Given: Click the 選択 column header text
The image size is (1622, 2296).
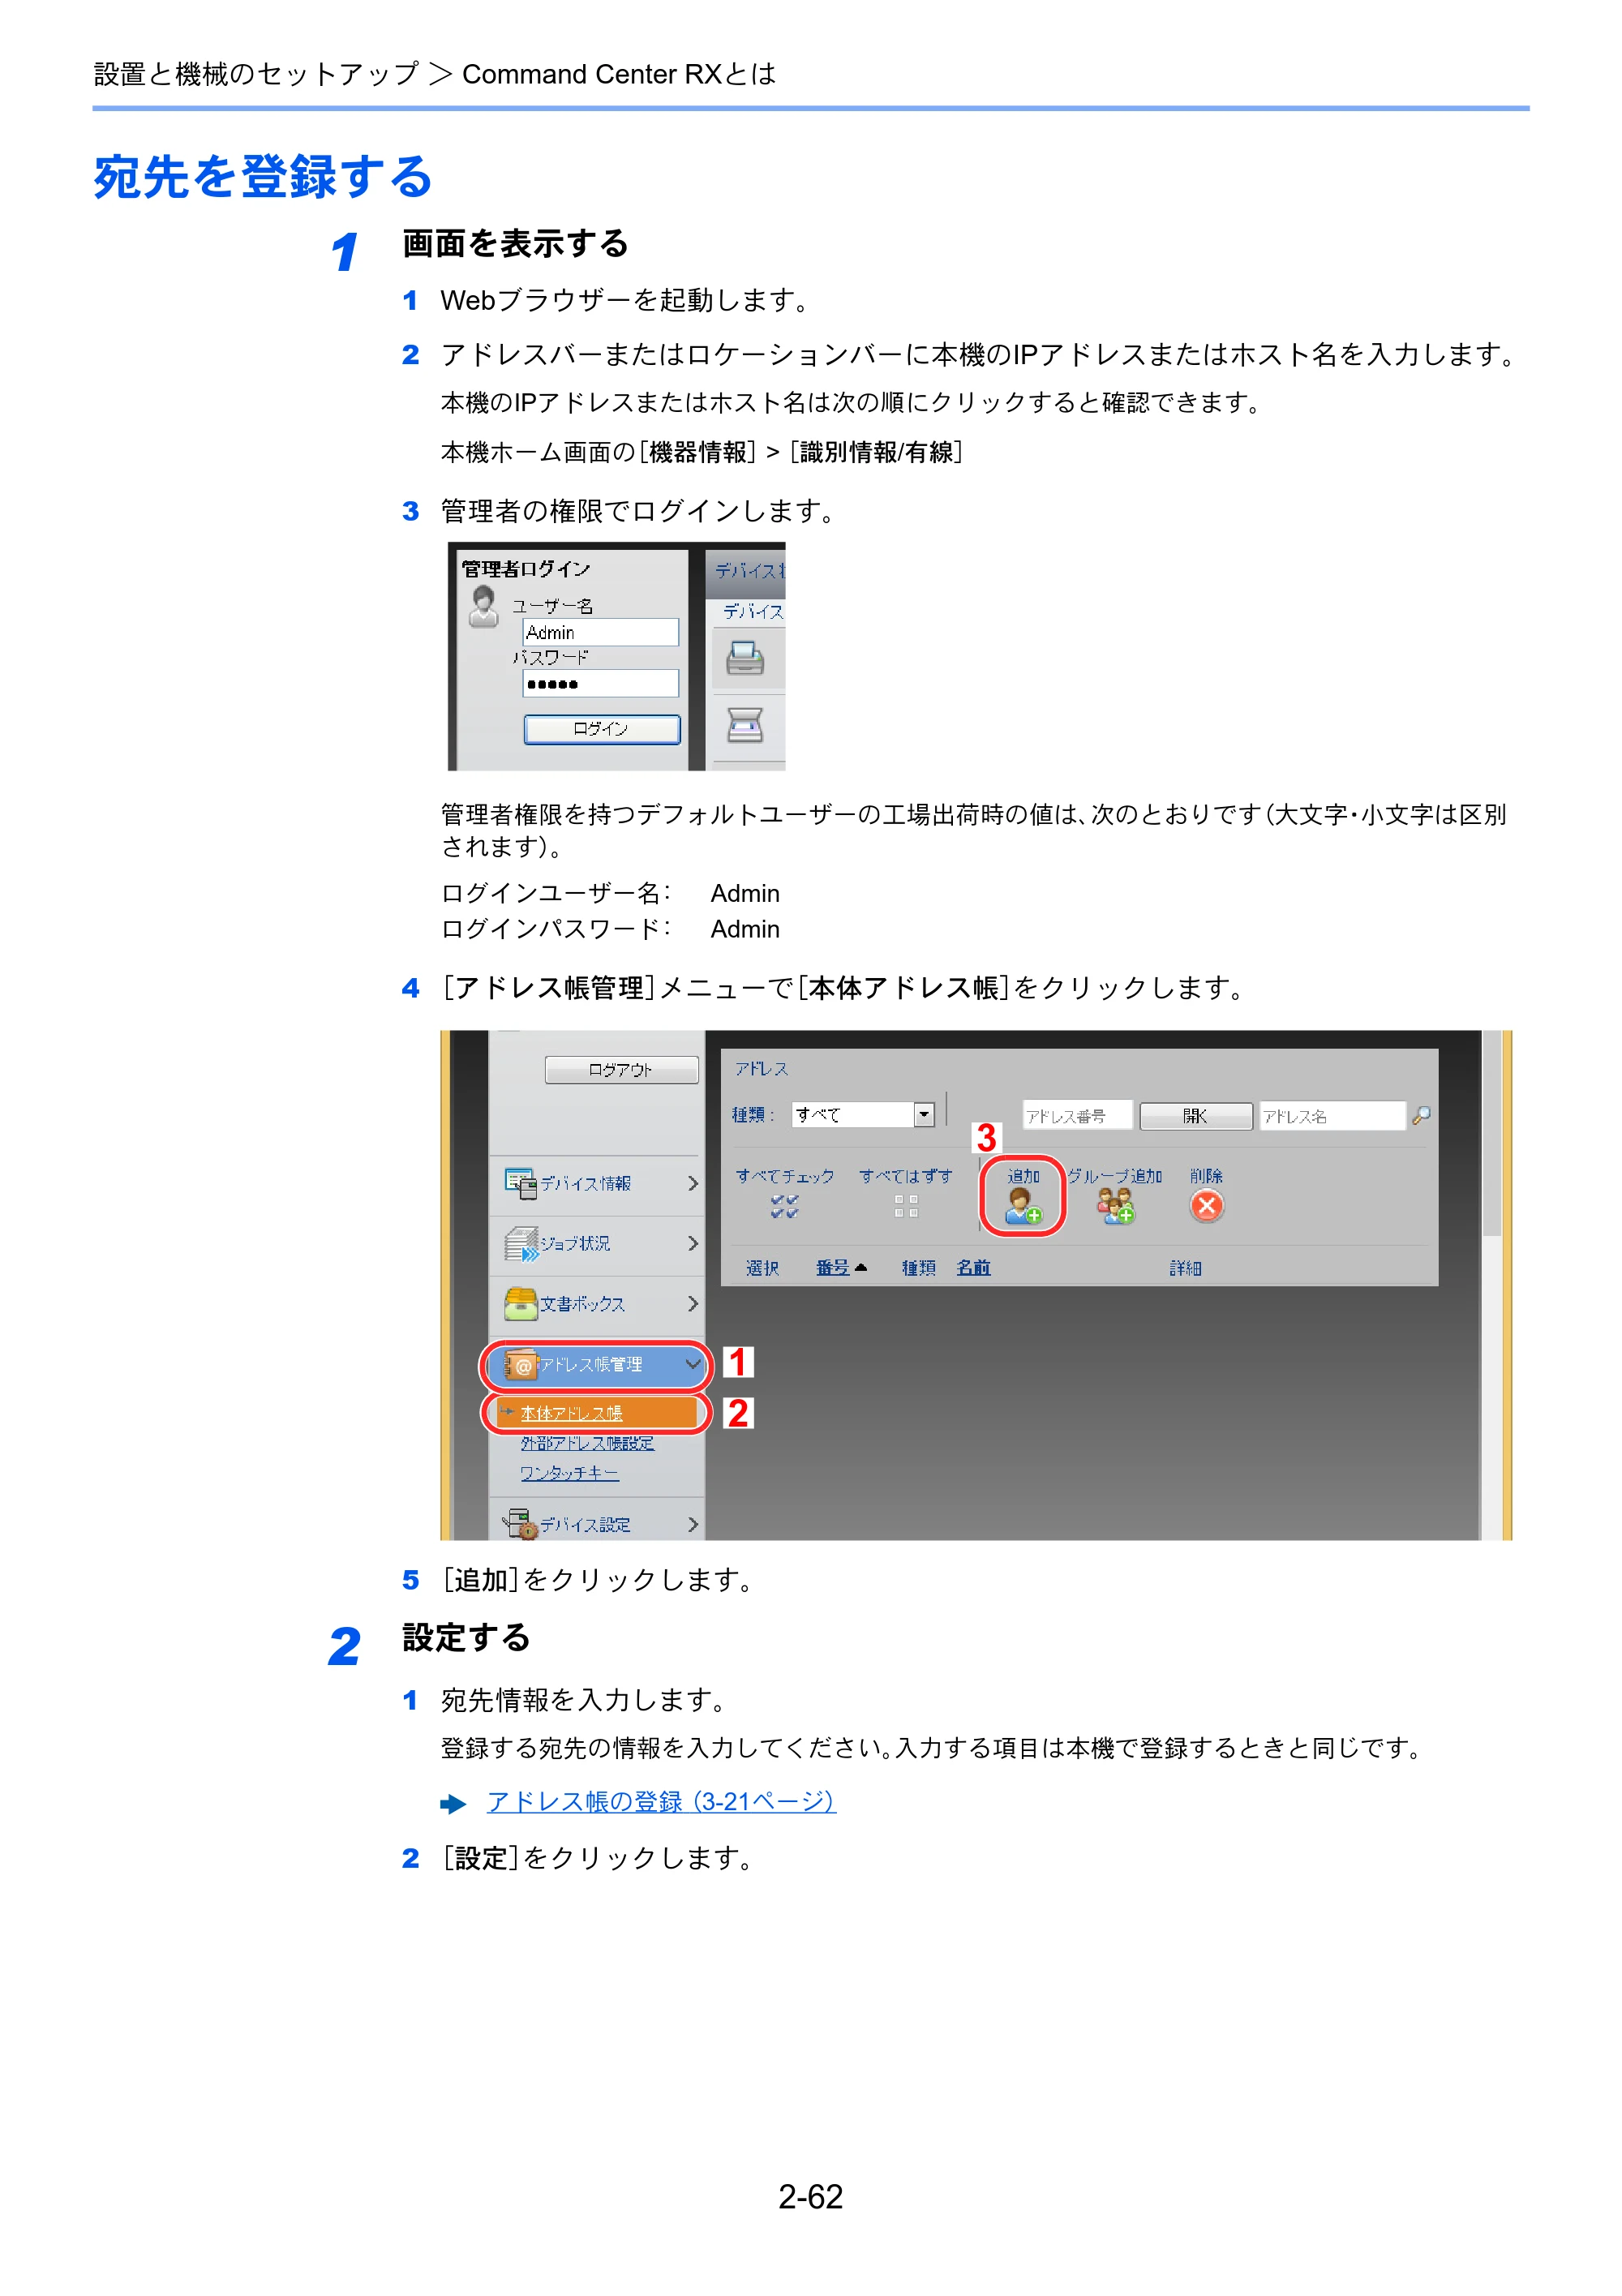Looking at the screenshot, I should 762,1268.
